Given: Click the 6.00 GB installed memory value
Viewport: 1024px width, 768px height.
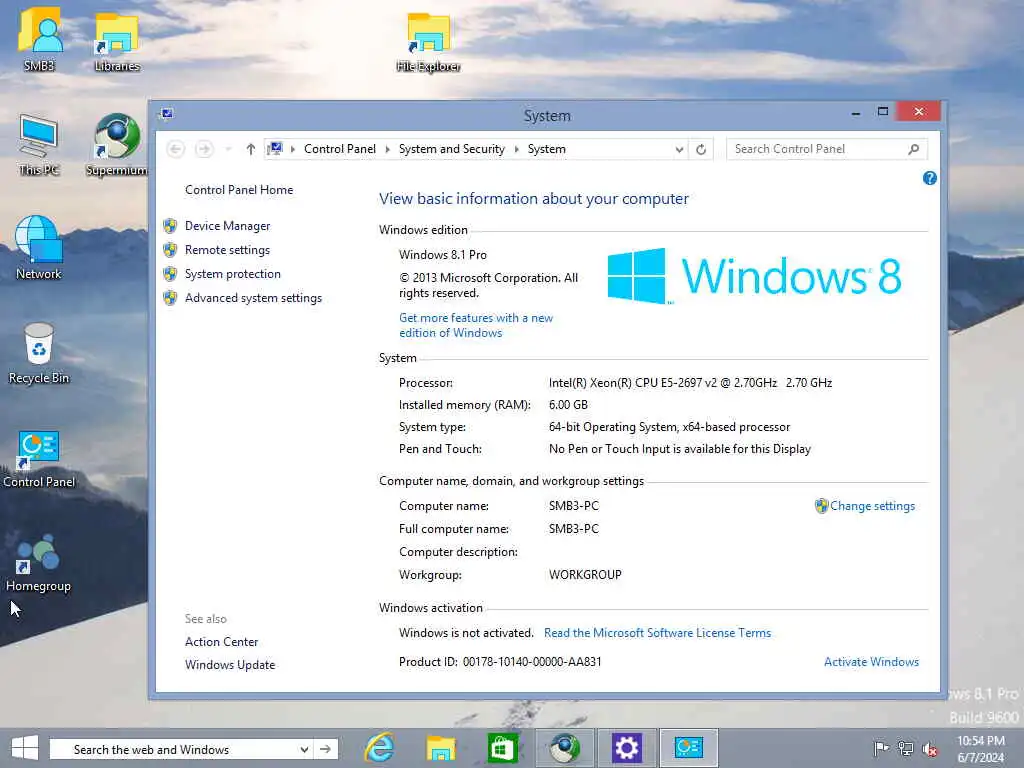Looking at the screenshot, I should tap(568, 405).
